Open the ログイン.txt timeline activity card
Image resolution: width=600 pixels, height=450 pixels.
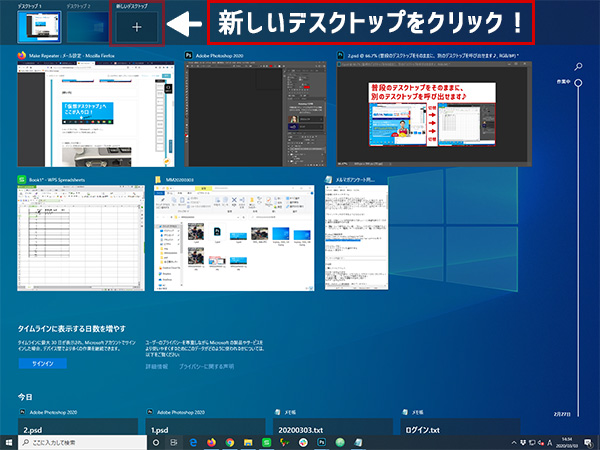pos(460,426)
